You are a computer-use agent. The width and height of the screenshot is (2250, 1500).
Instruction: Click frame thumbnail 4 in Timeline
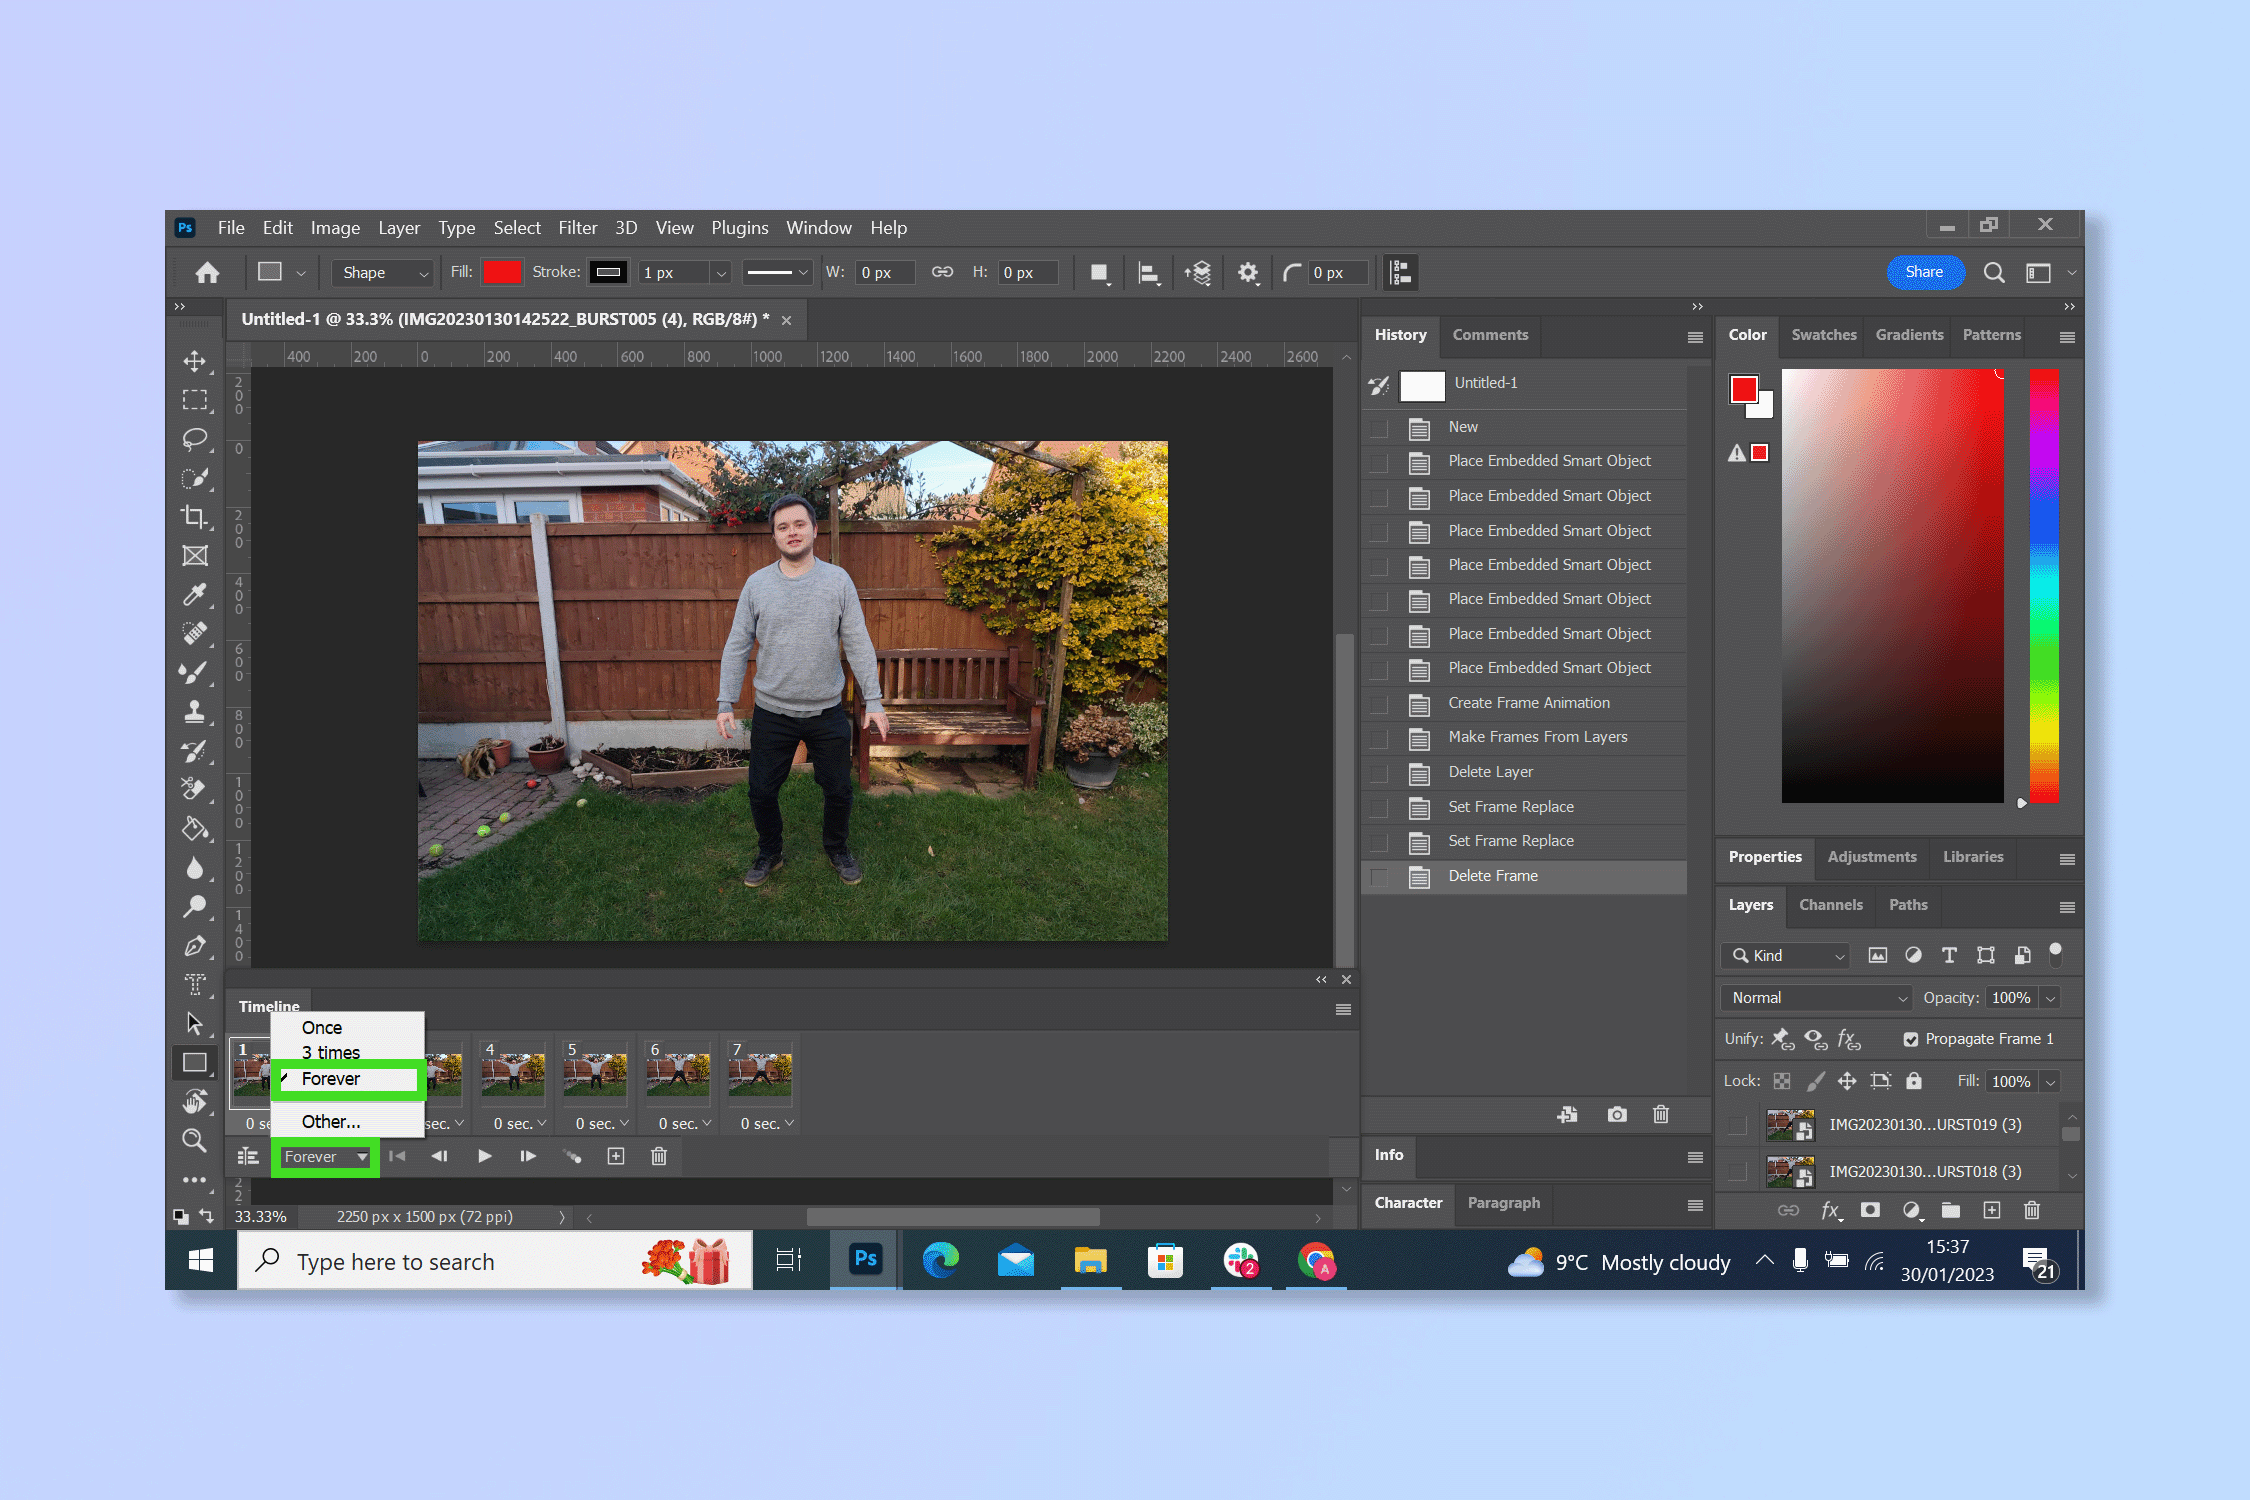click(x=514, y=1075)
